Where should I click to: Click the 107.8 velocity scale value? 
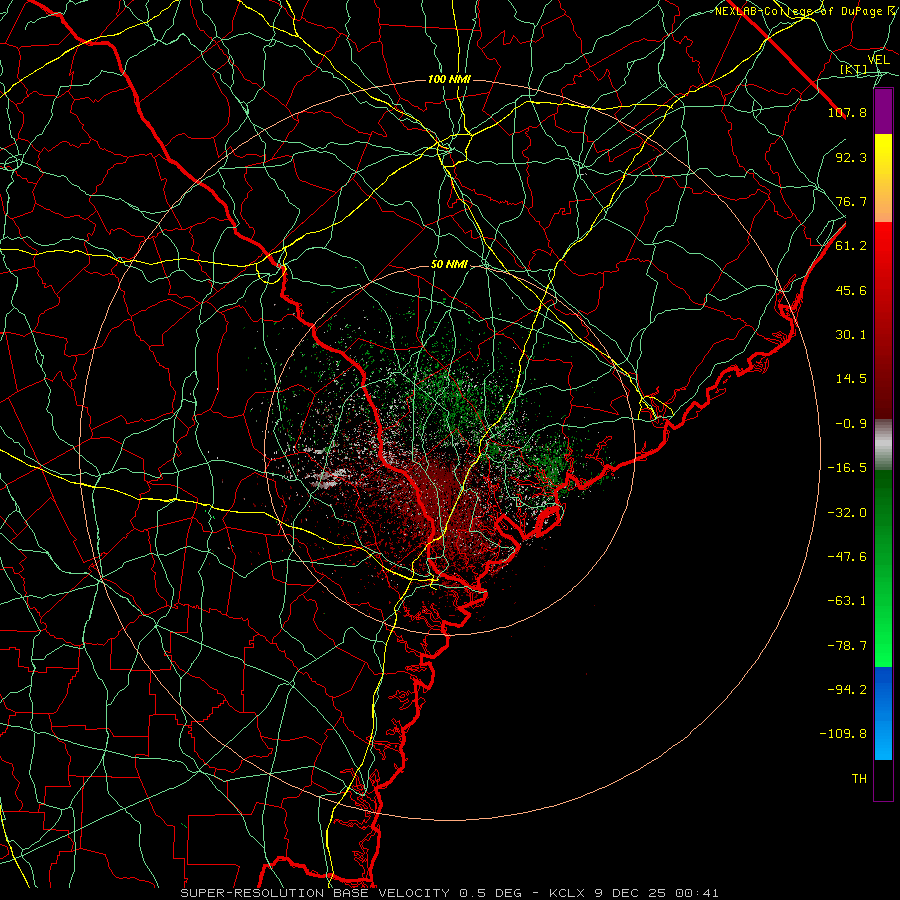point(847,112)
